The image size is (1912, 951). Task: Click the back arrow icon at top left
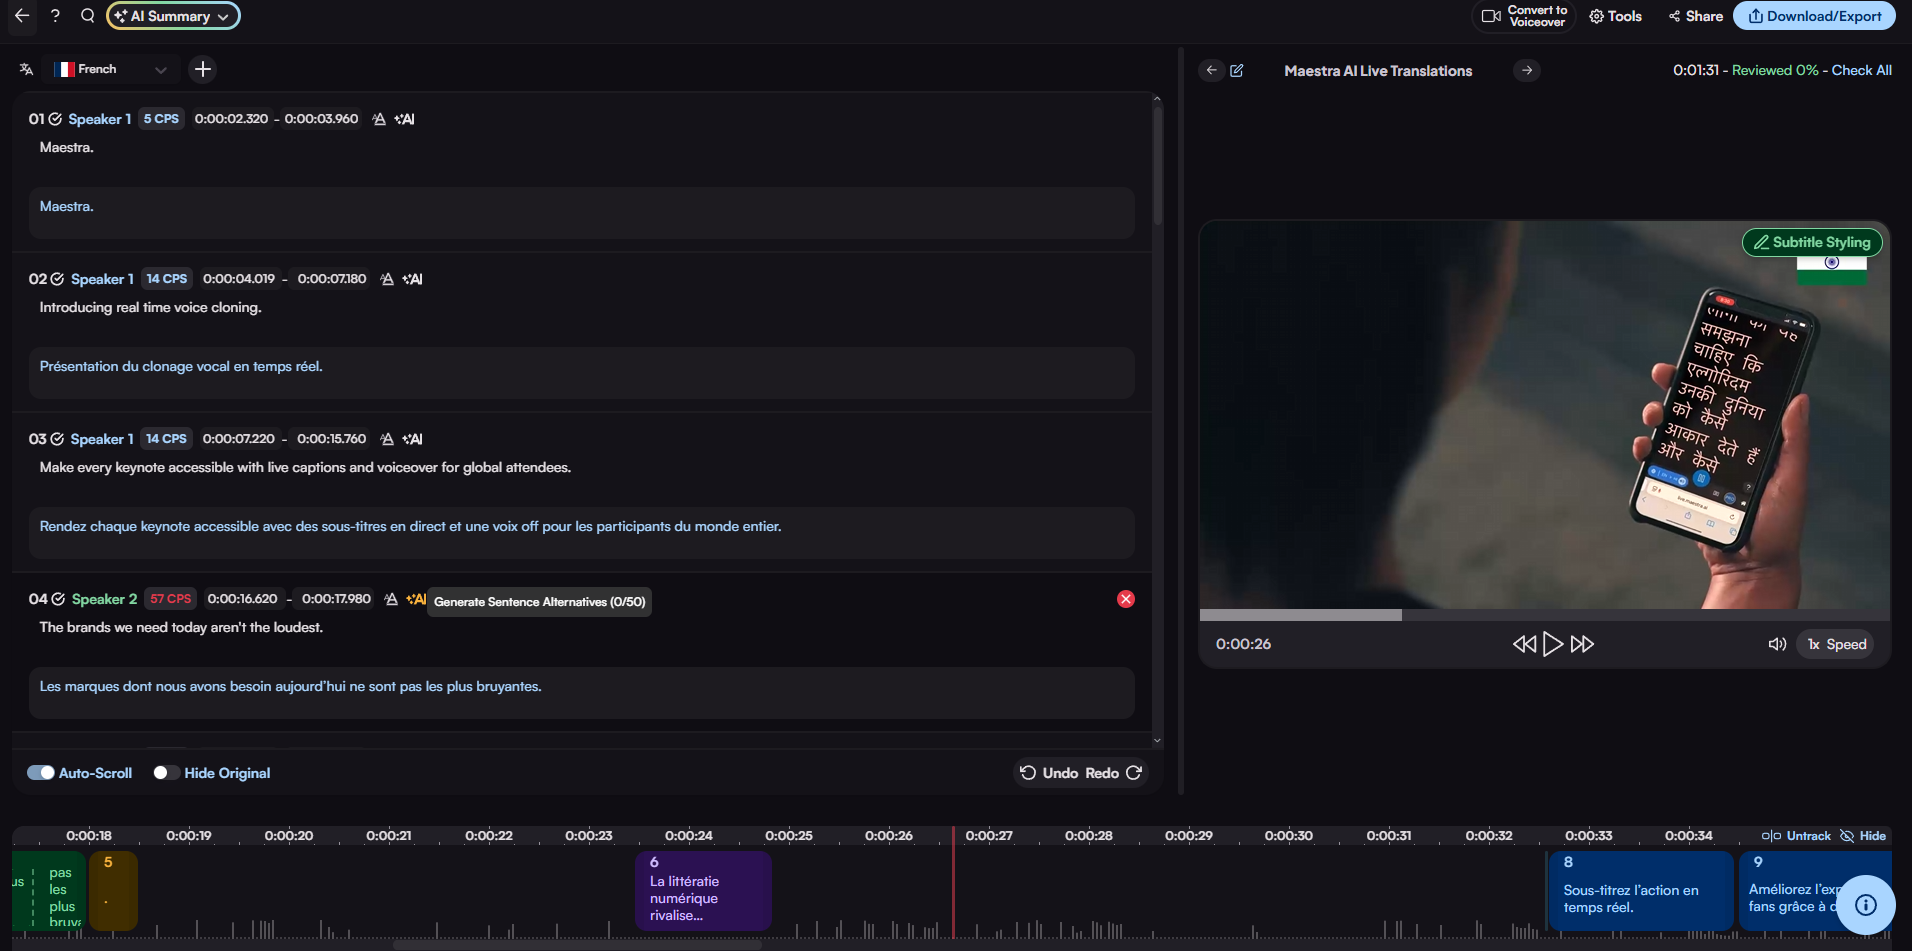[22, 16]
